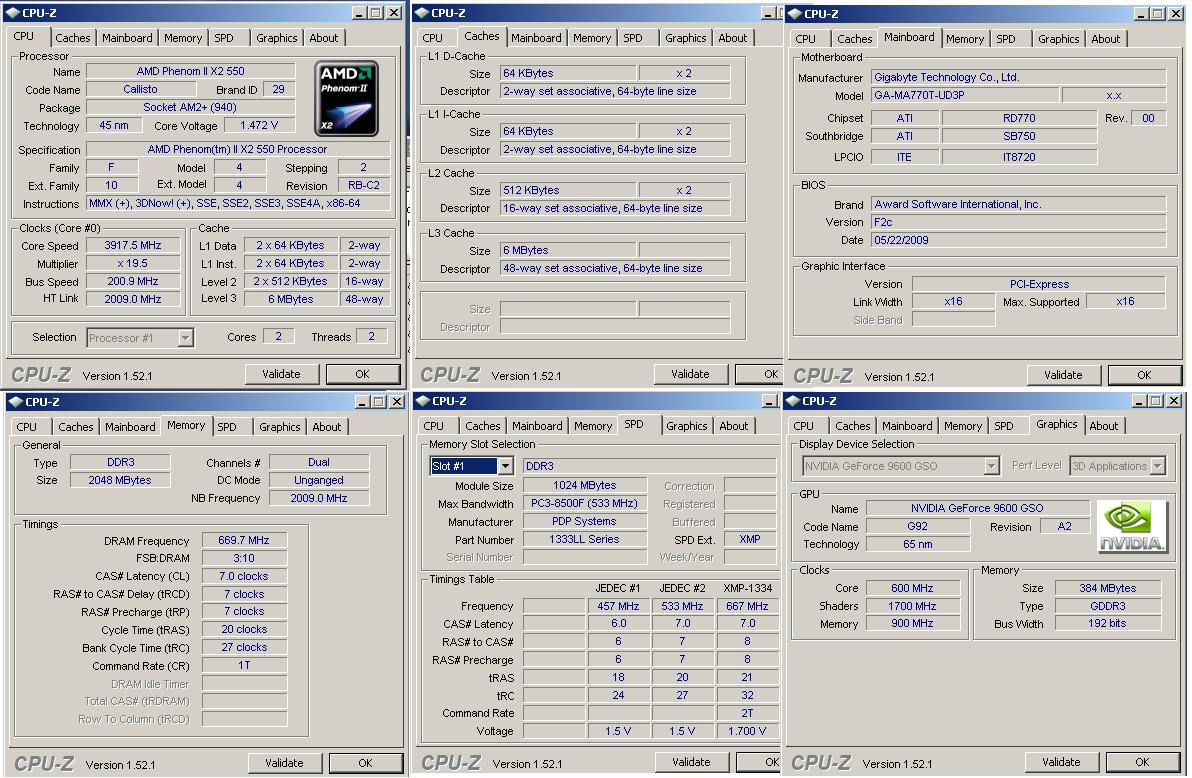Click the CAS# Latency value 7.0 clocks
Viewport: 1192px width, 778px height.
pos(244,576)
